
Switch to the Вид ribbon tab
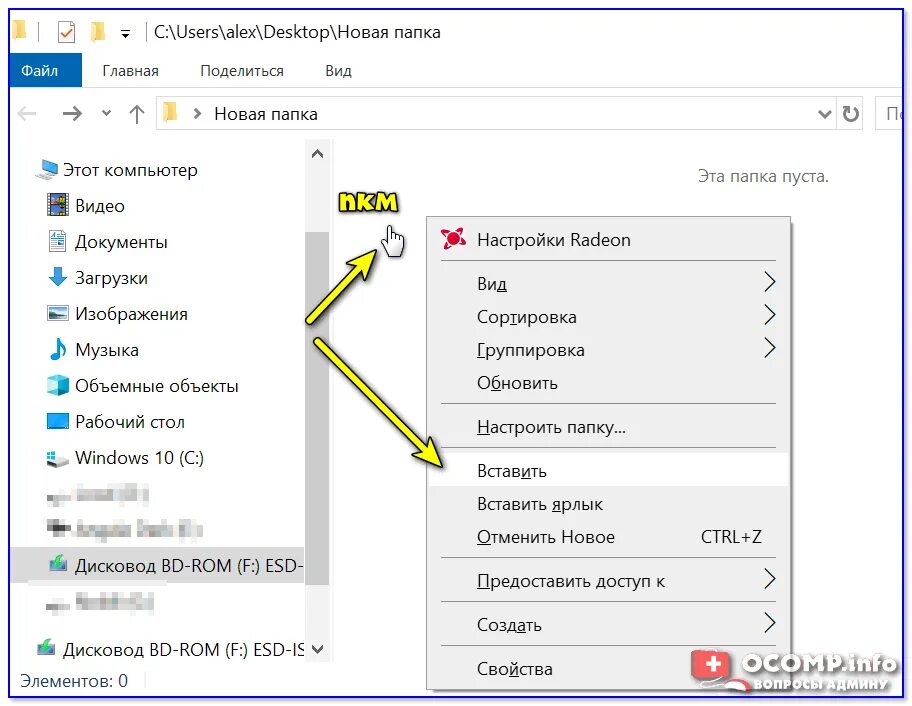click(x=339, y=71)
